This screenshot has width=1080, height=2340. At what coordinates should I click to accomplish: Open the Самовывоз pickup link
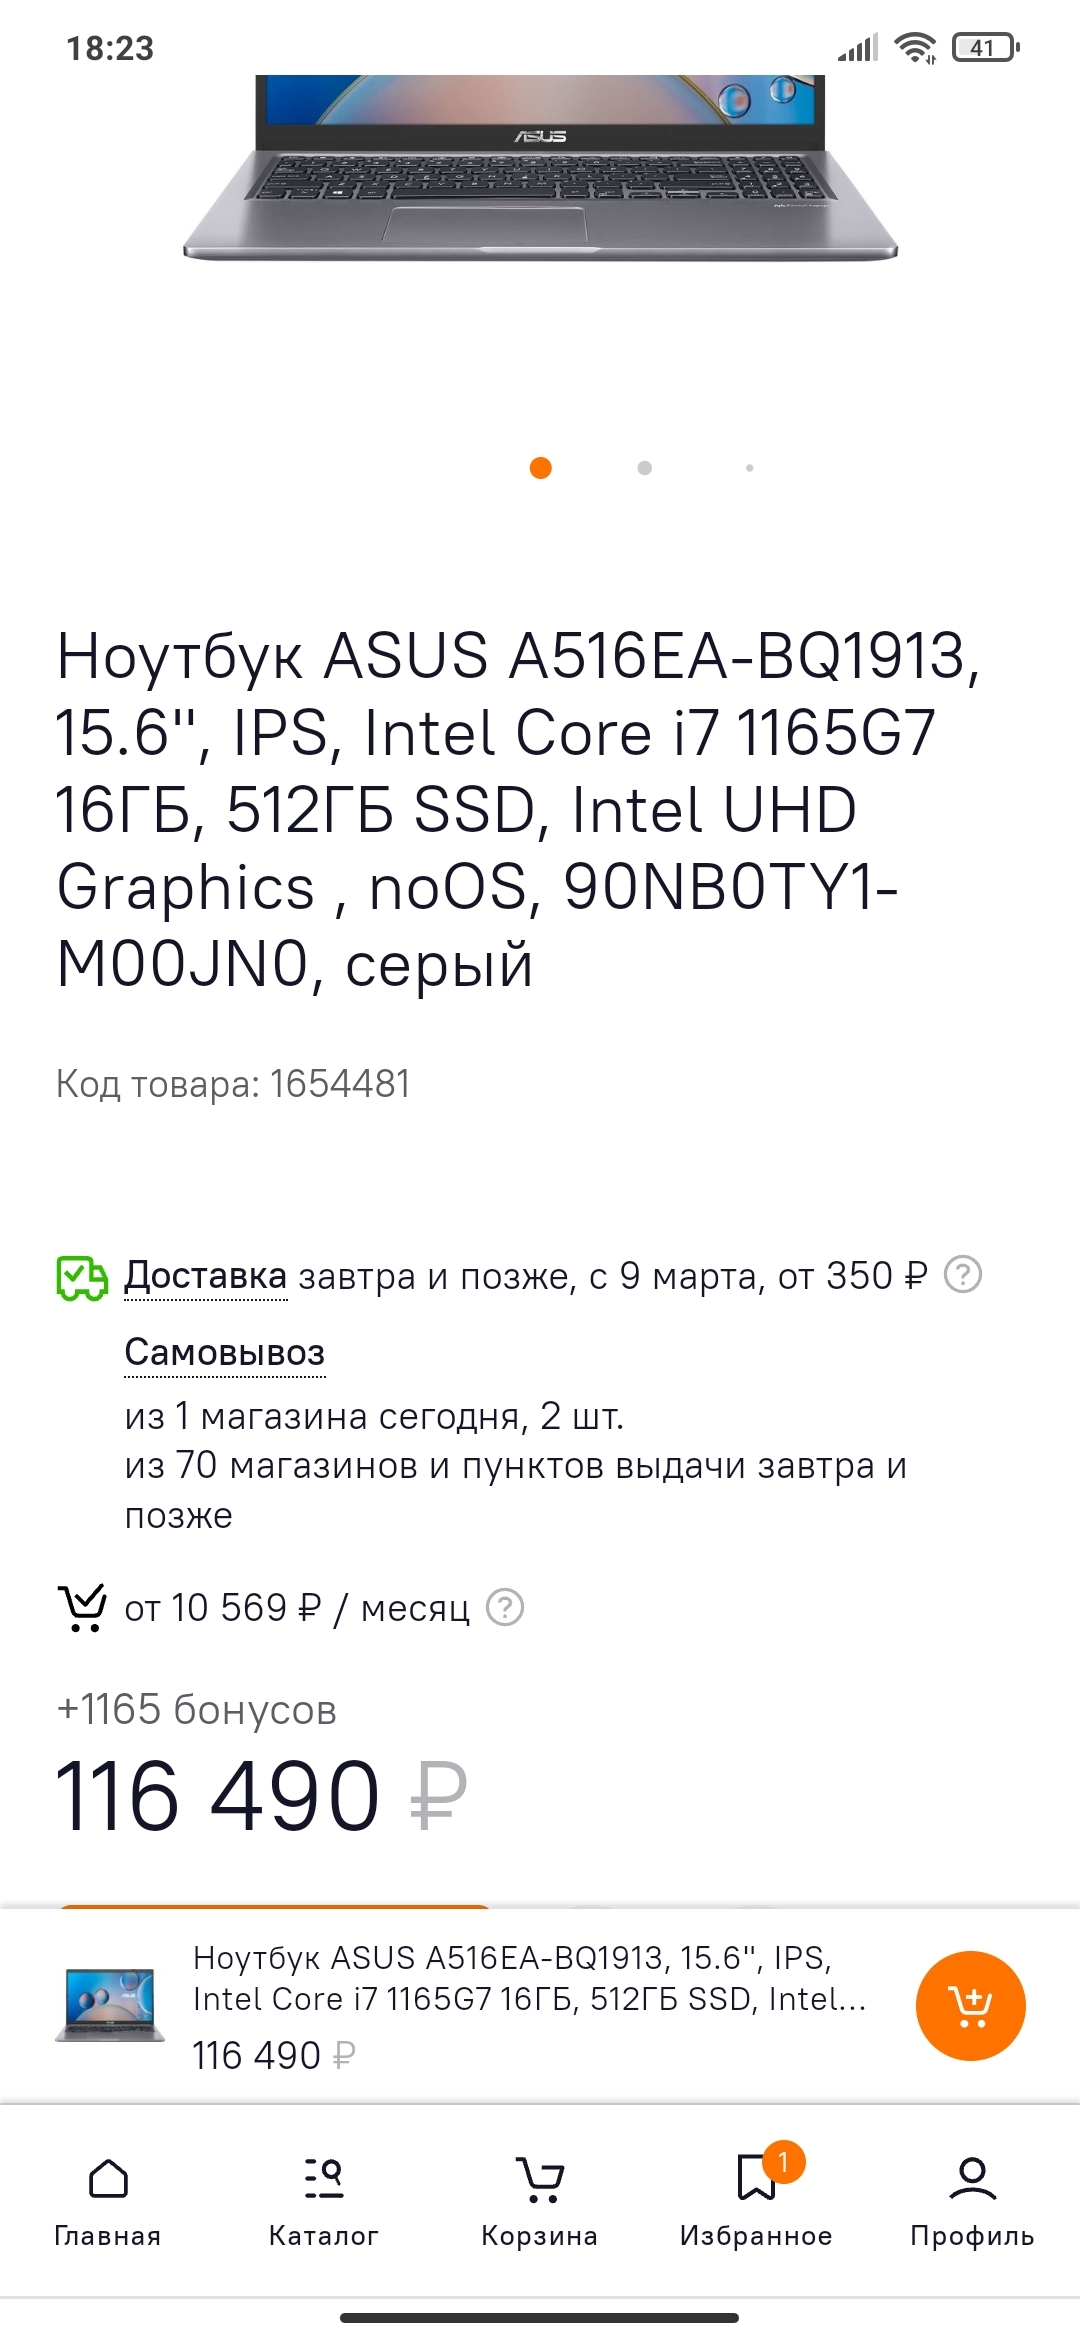click(x=225, y=1353)
